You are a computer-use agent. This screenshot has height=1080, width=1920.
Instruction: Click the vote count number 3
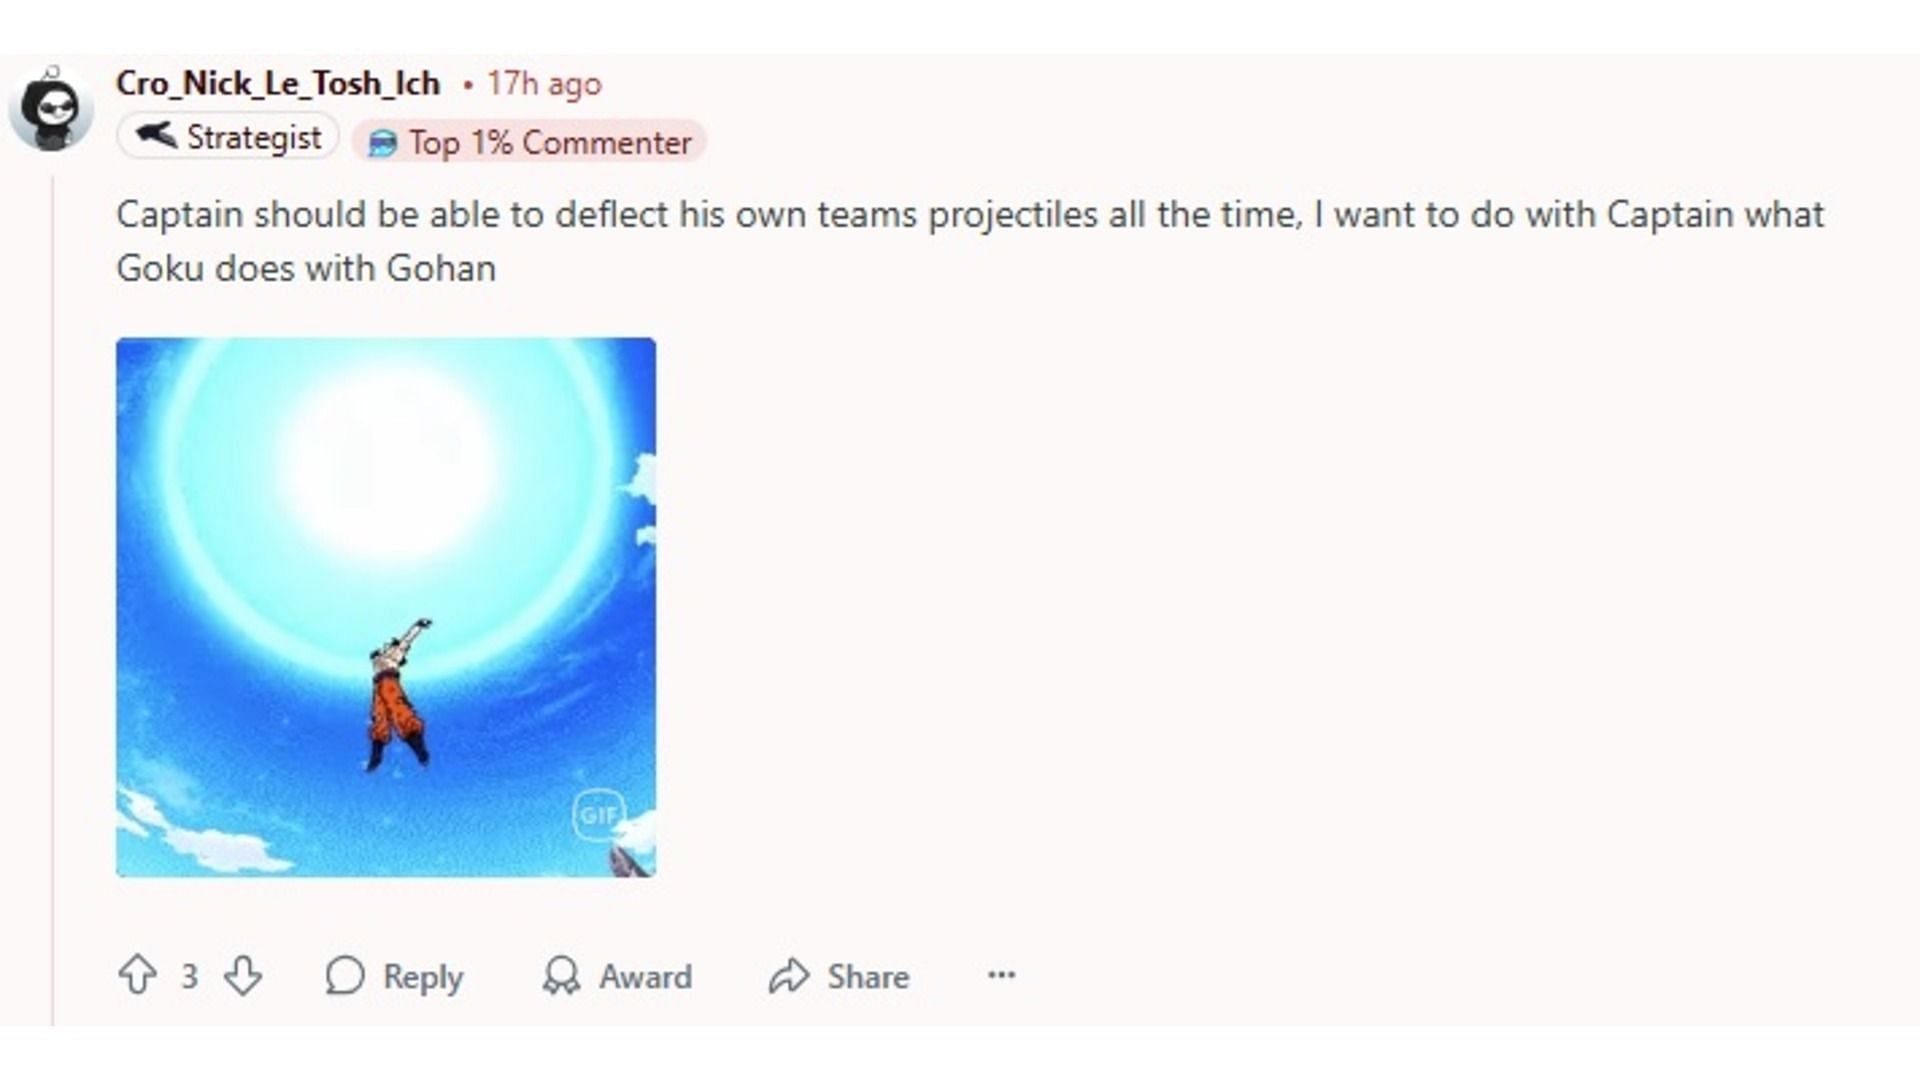pos(189,976)
